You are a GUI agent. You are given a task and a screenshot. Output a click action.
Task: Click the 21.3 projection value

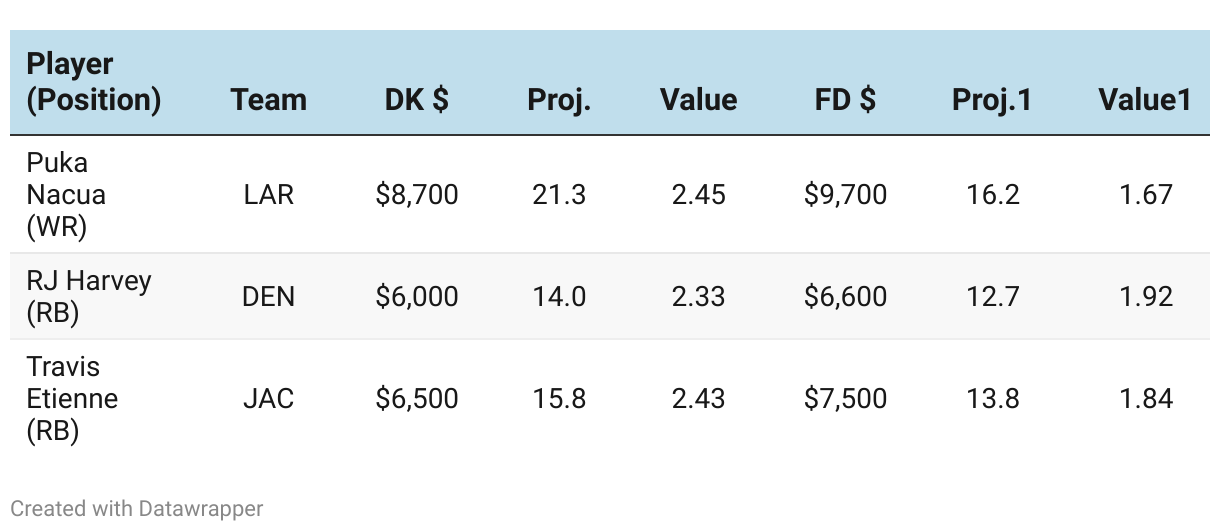(x=559, y=195)
